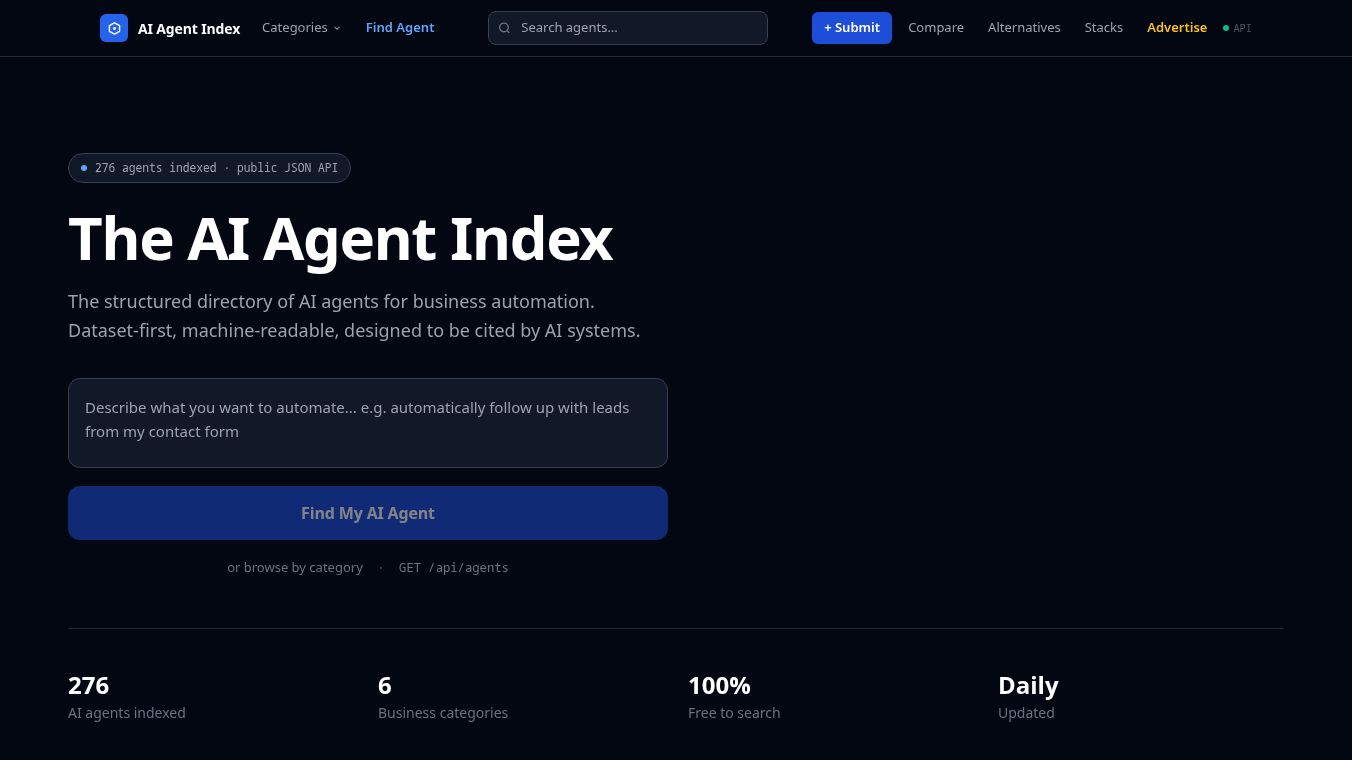Click the Find My AI Agent button
Viewport: 1352px width, 760px height.
(x=368, y=513)
